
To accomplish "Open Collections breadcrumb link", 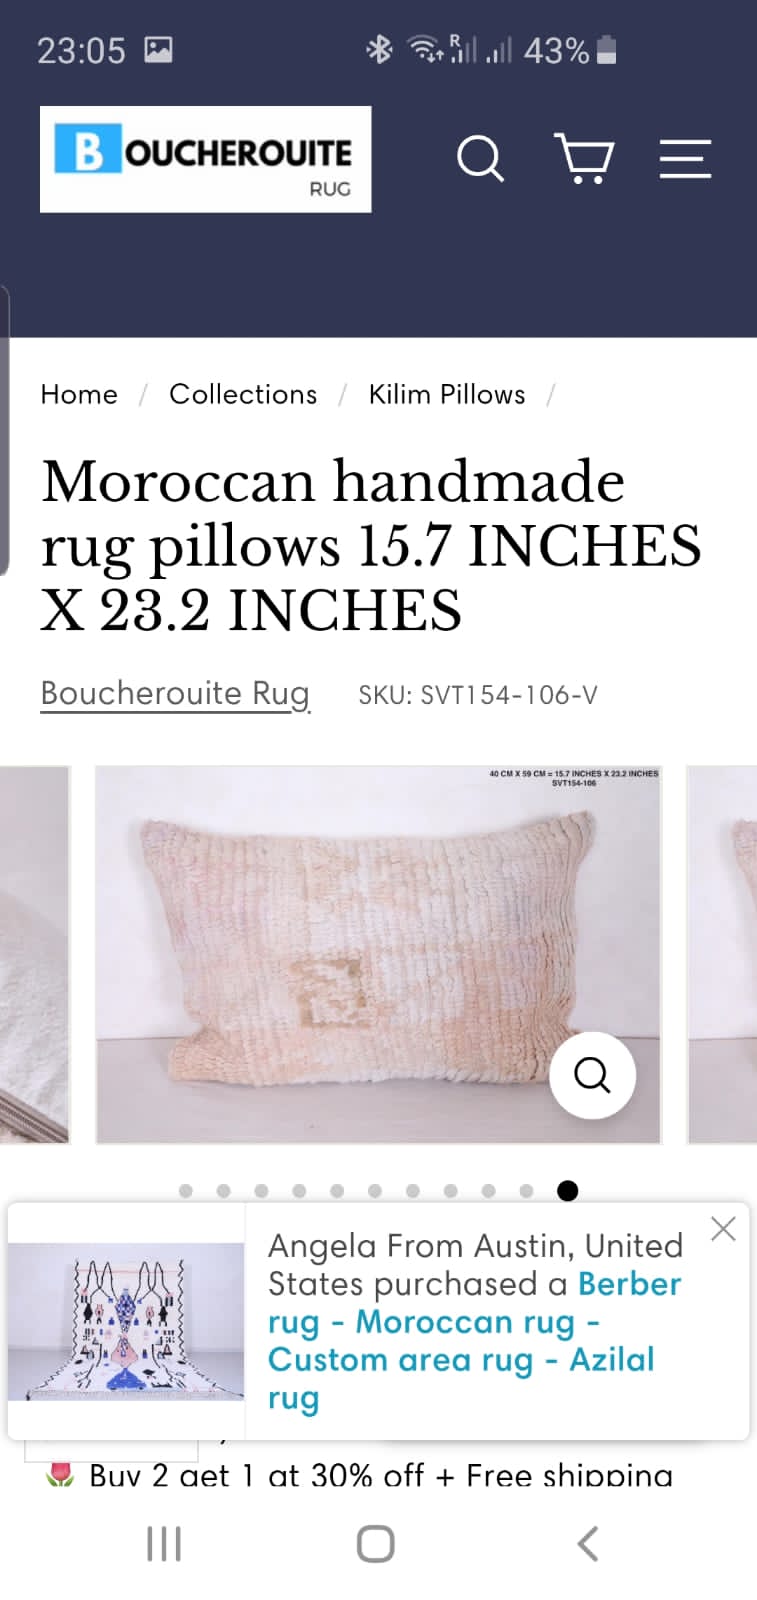I will click(x=243, y=394).
